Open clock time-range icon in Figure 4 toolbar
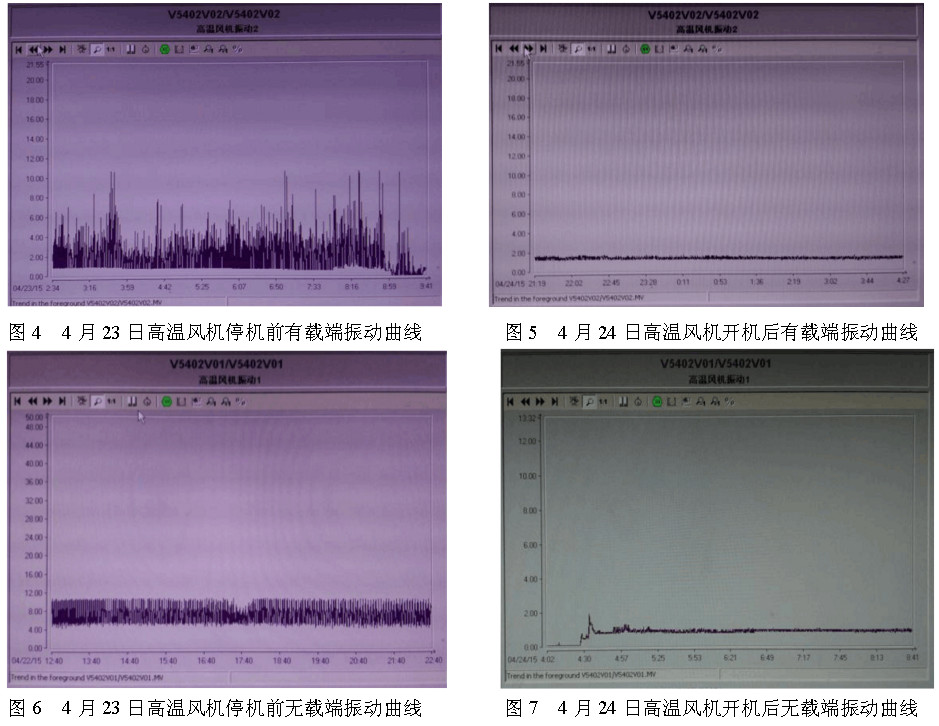The width and height of the screenshot is (939, 726). [146, 50]
